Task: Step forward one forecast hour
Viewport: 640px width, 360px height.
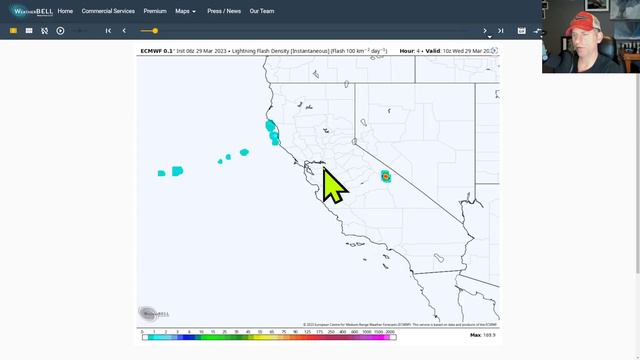Action: point(485,31)
